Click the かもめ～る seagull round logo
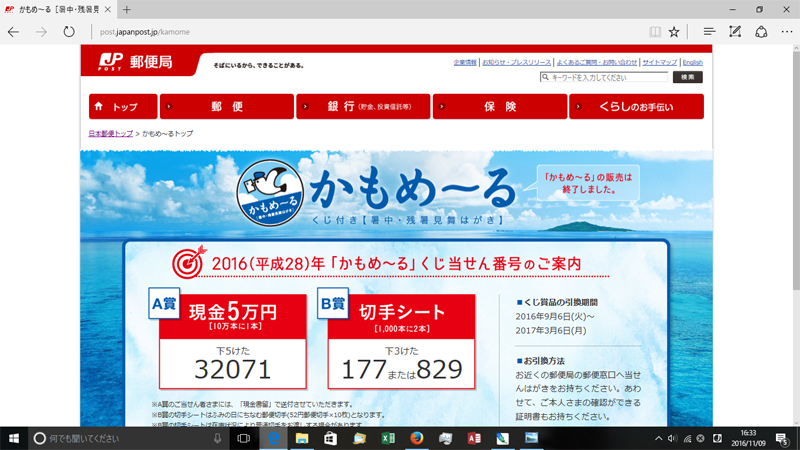Viewport: 800px width, 450px height. point(270,193)
